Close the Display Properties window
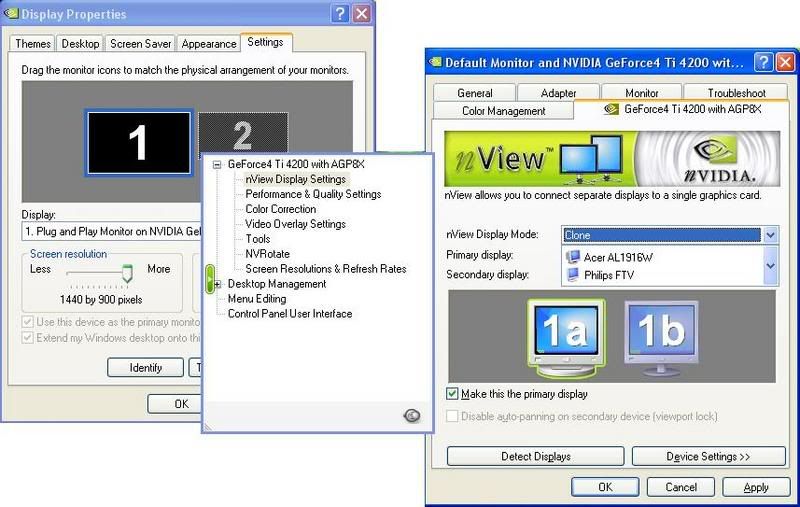The width and height of the screenshot is (800, 507). (x=362, y=13)
